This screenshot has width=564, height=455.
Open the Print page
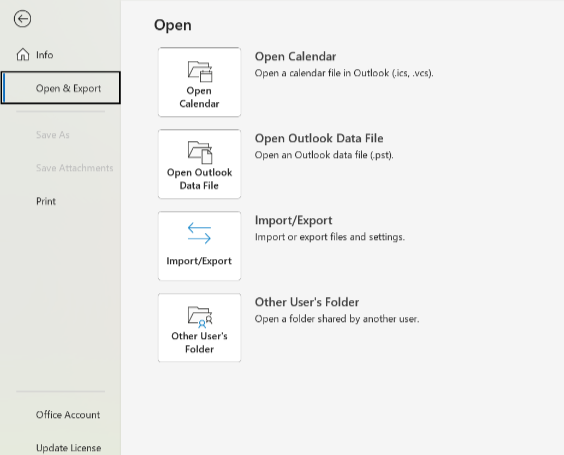(x=46, y=201)
